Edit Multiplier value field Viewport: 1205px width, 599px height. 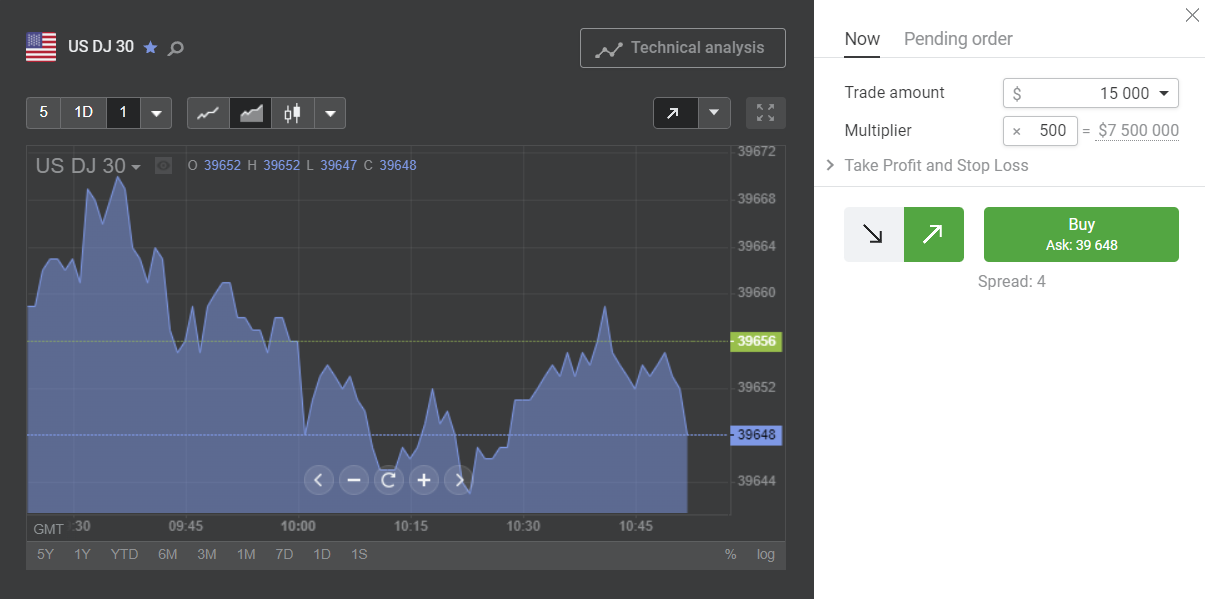1040,131
